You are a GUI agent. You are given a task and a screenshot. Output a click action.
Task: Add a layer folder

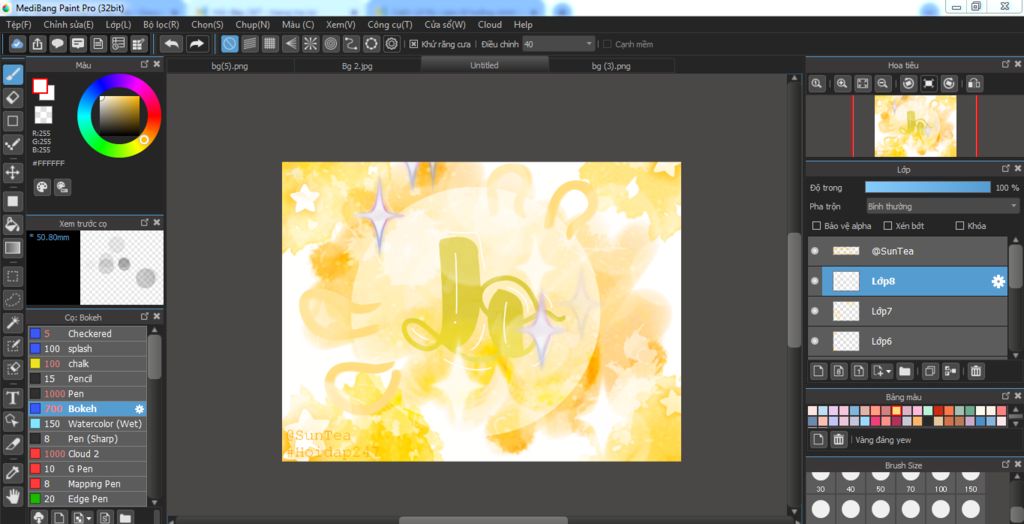coord(904,371)
